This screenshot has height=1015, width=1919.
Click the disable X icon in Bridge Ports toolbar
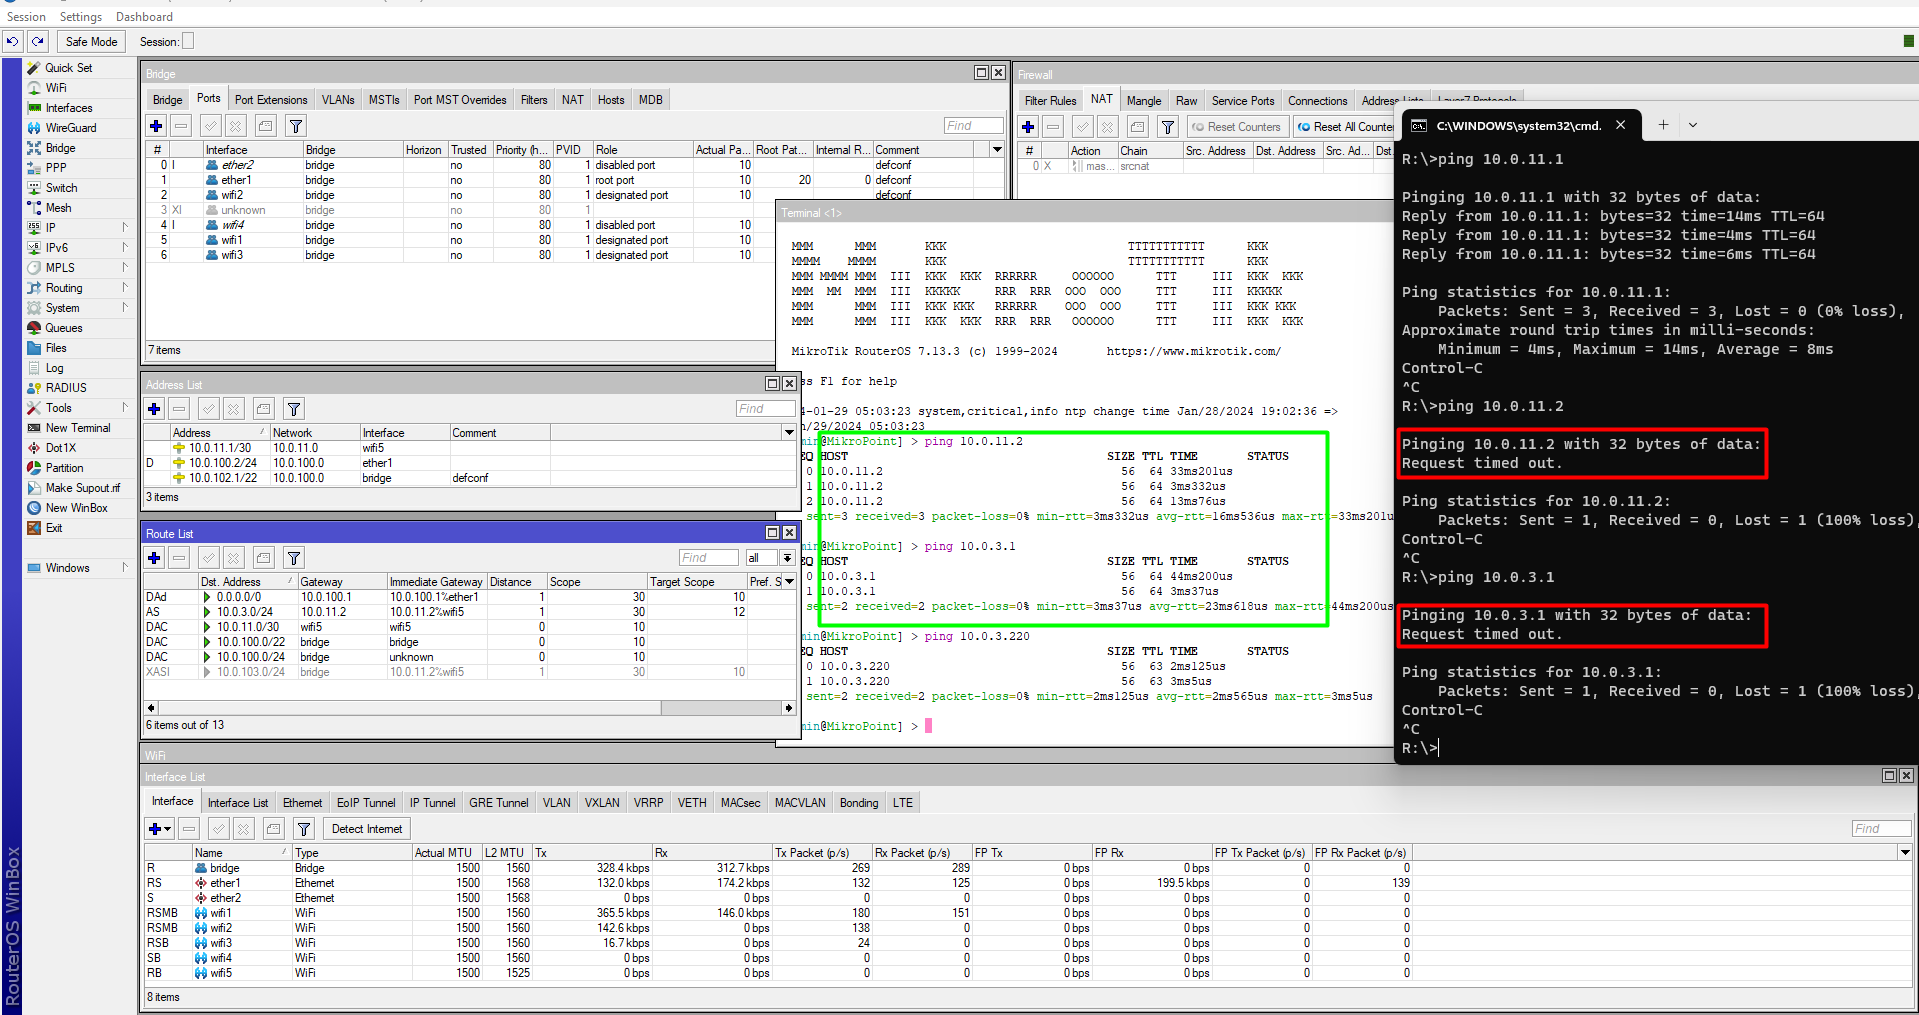pos(235,126)
